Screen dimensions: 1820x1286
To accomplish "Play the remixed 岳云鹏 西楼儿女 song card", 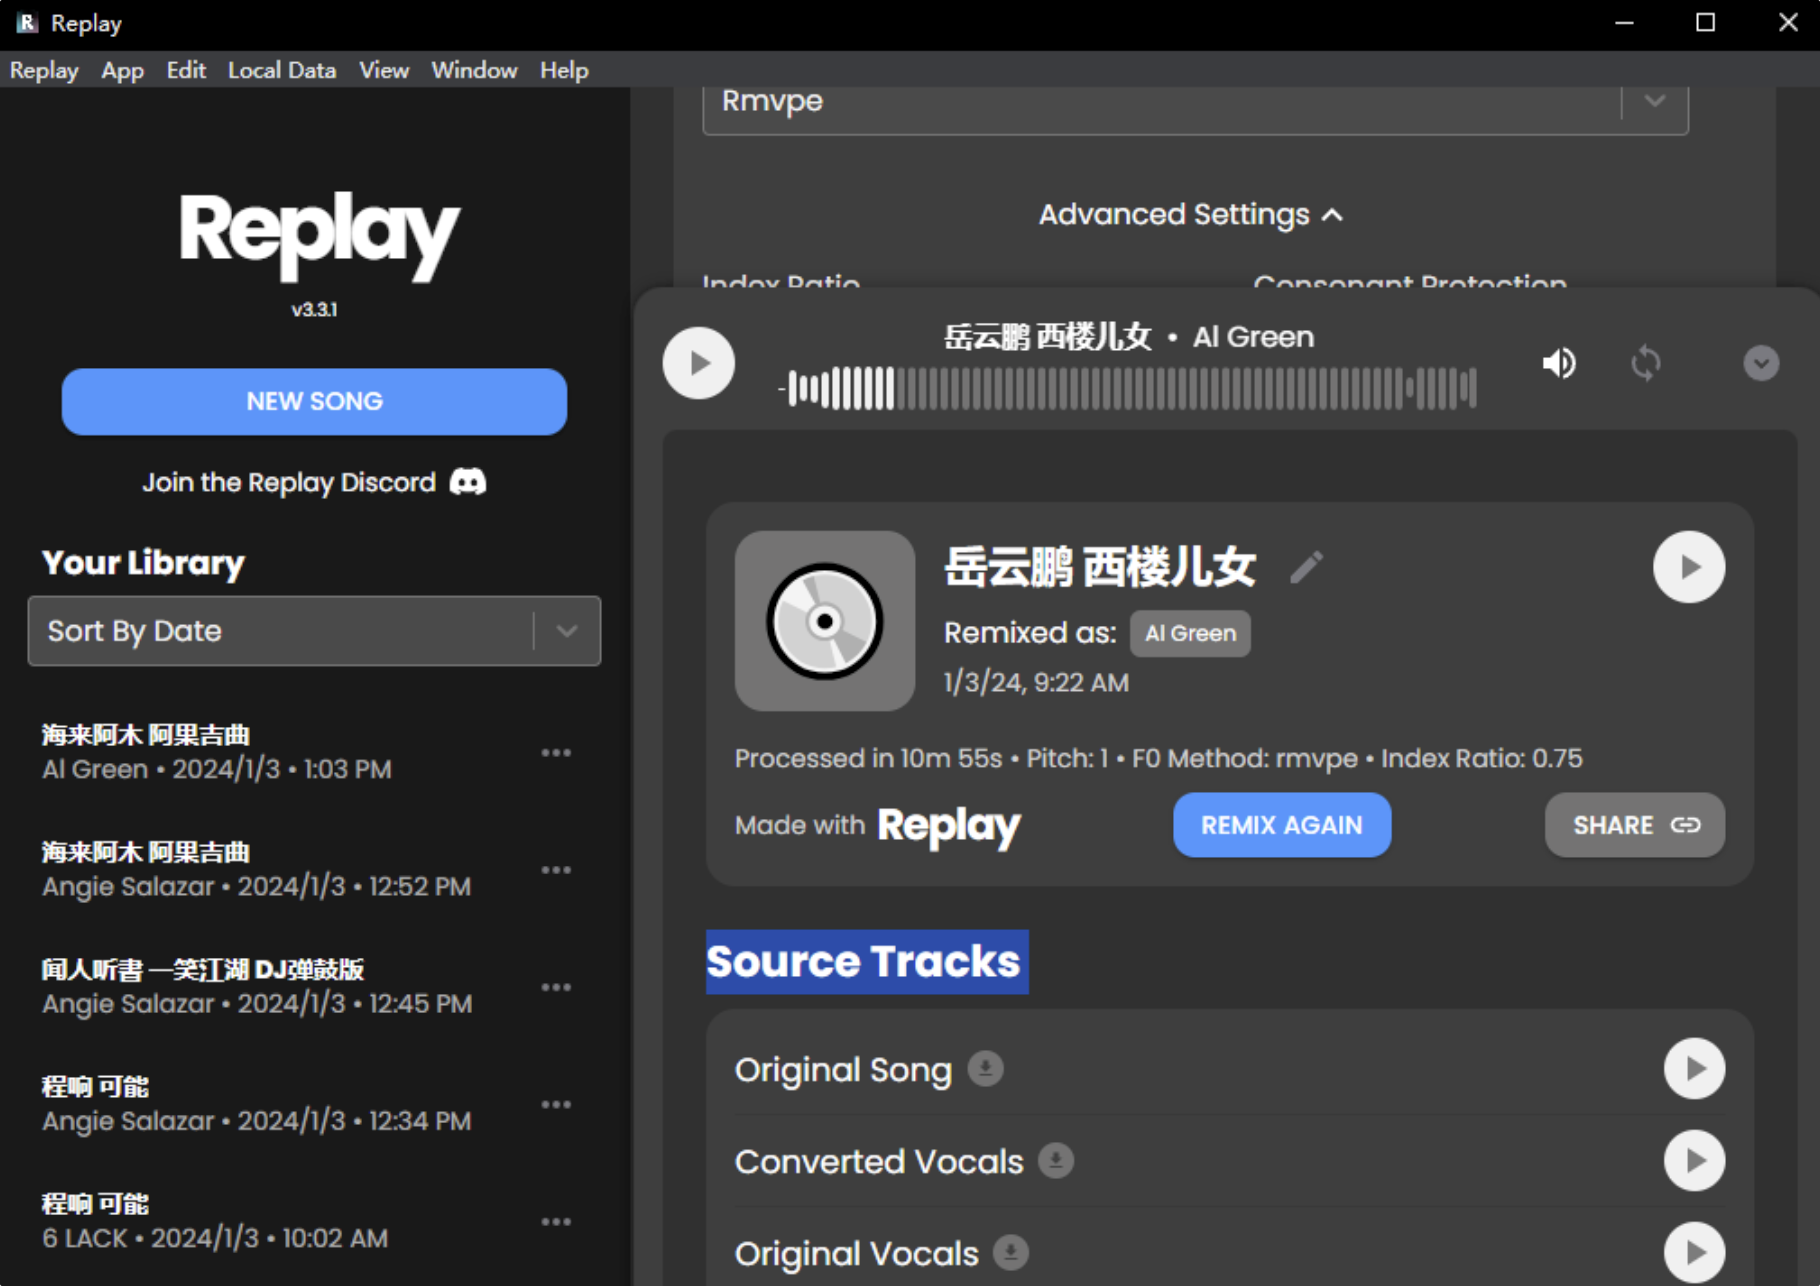I will pyautogui.click(x=1689, y=567).
